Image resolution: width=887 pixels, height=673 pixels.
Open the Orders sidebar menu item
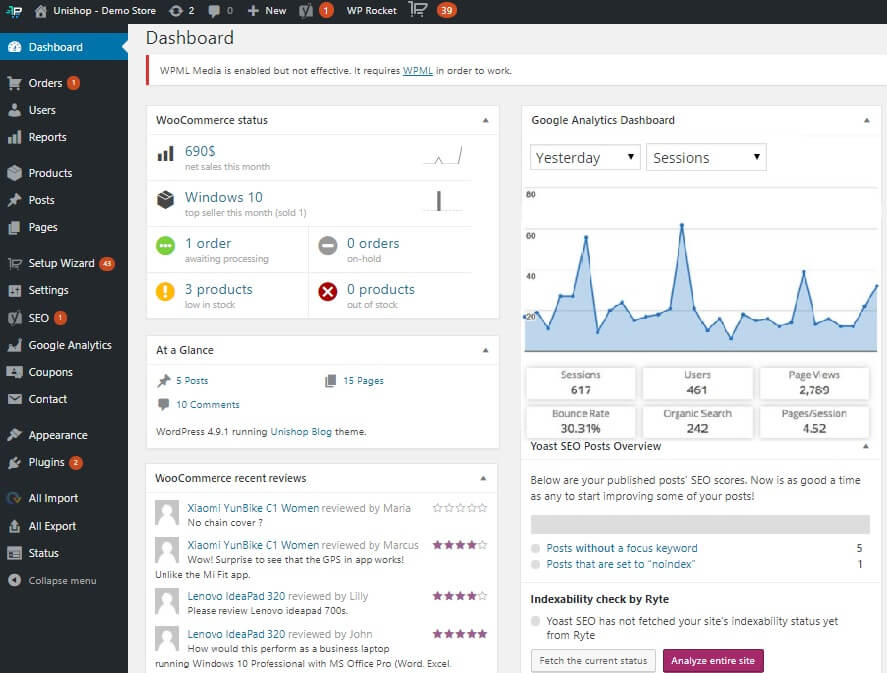coord(45,83)
